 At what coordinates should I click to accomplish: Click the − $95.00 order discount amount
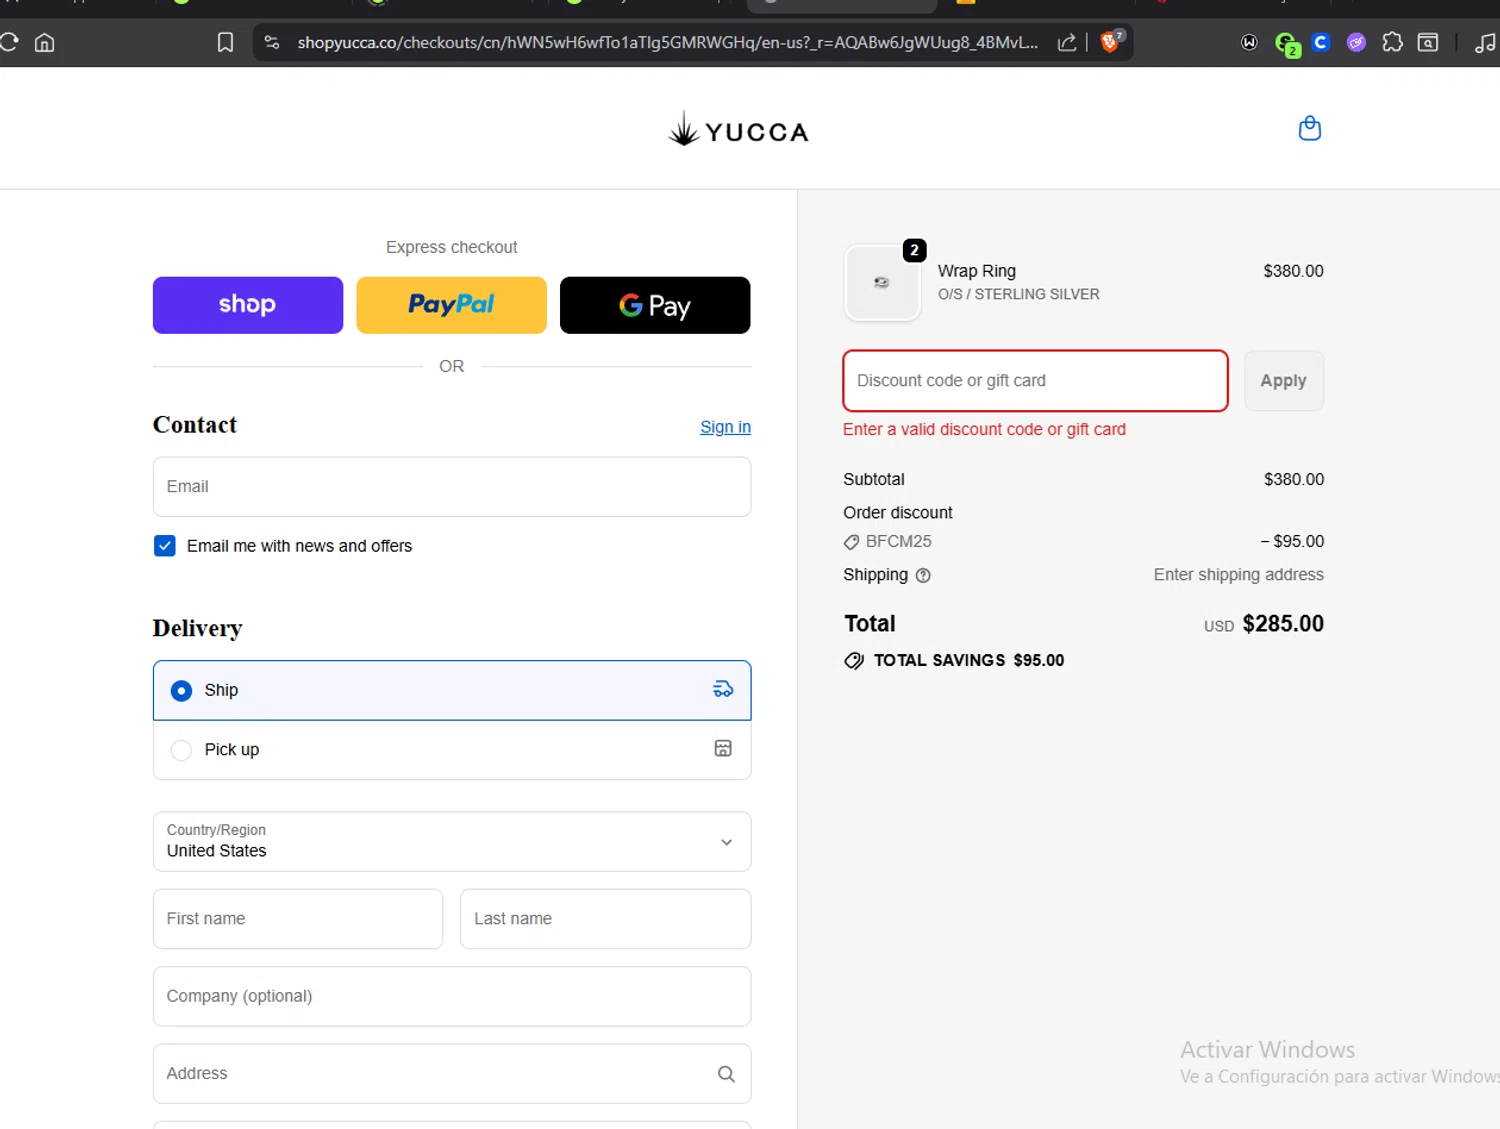[x=1292, y=541]
